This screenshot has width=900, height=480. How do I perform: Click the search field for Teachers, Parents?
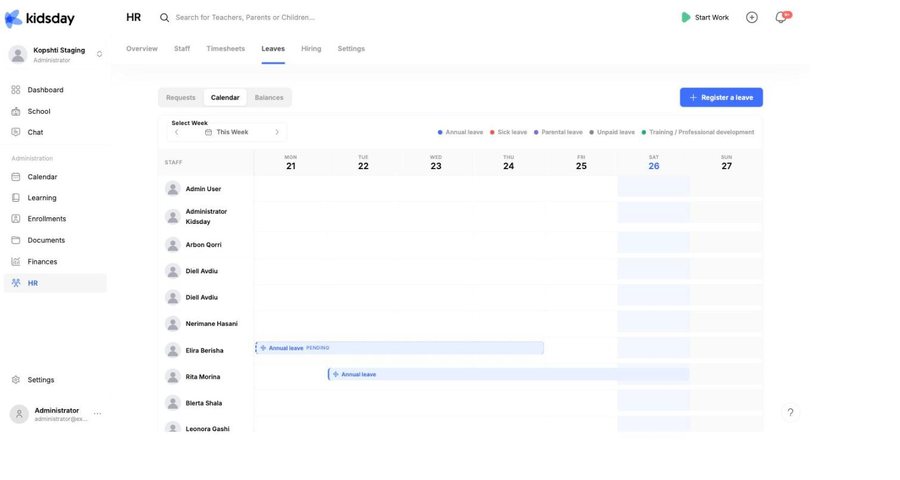[245, 17]
